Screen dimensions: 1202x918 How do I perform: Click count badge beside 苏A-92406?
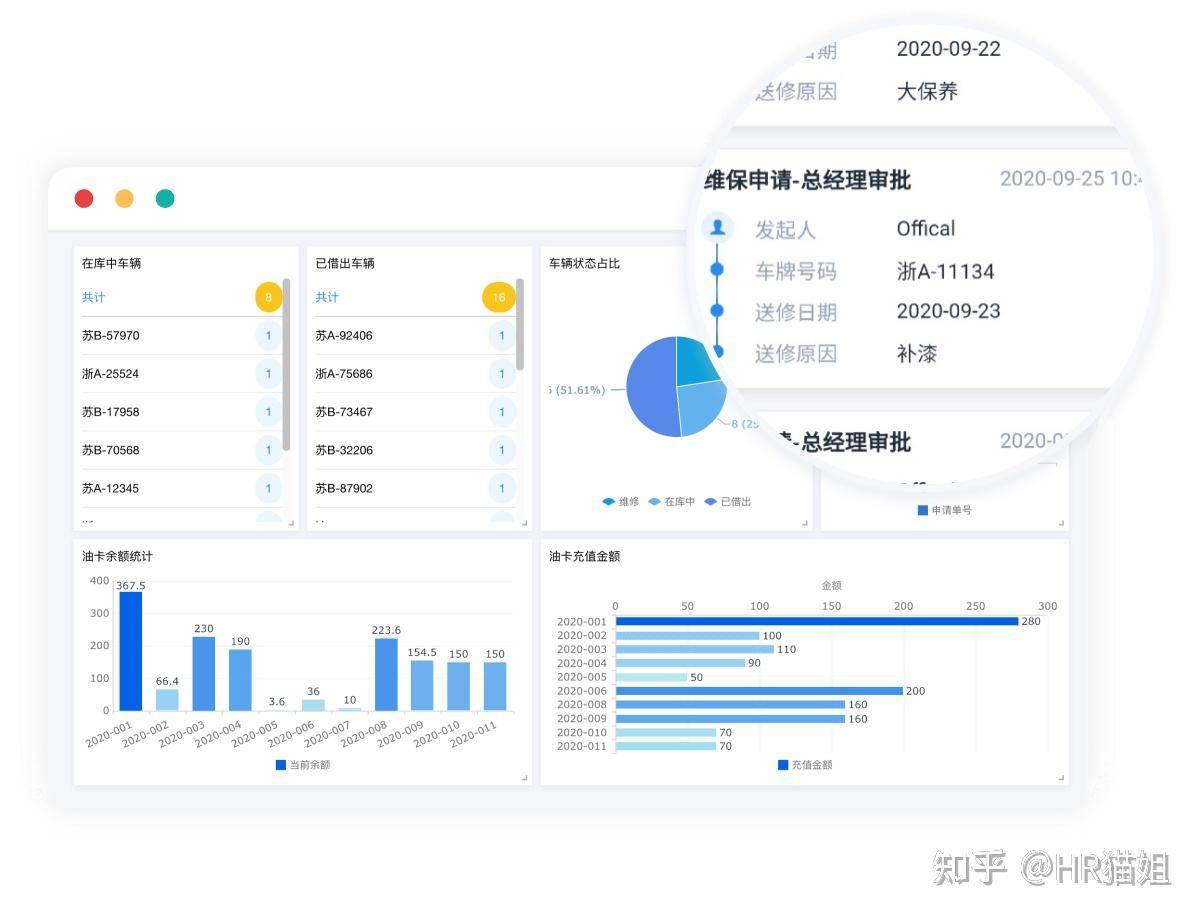tap(502, 335)
